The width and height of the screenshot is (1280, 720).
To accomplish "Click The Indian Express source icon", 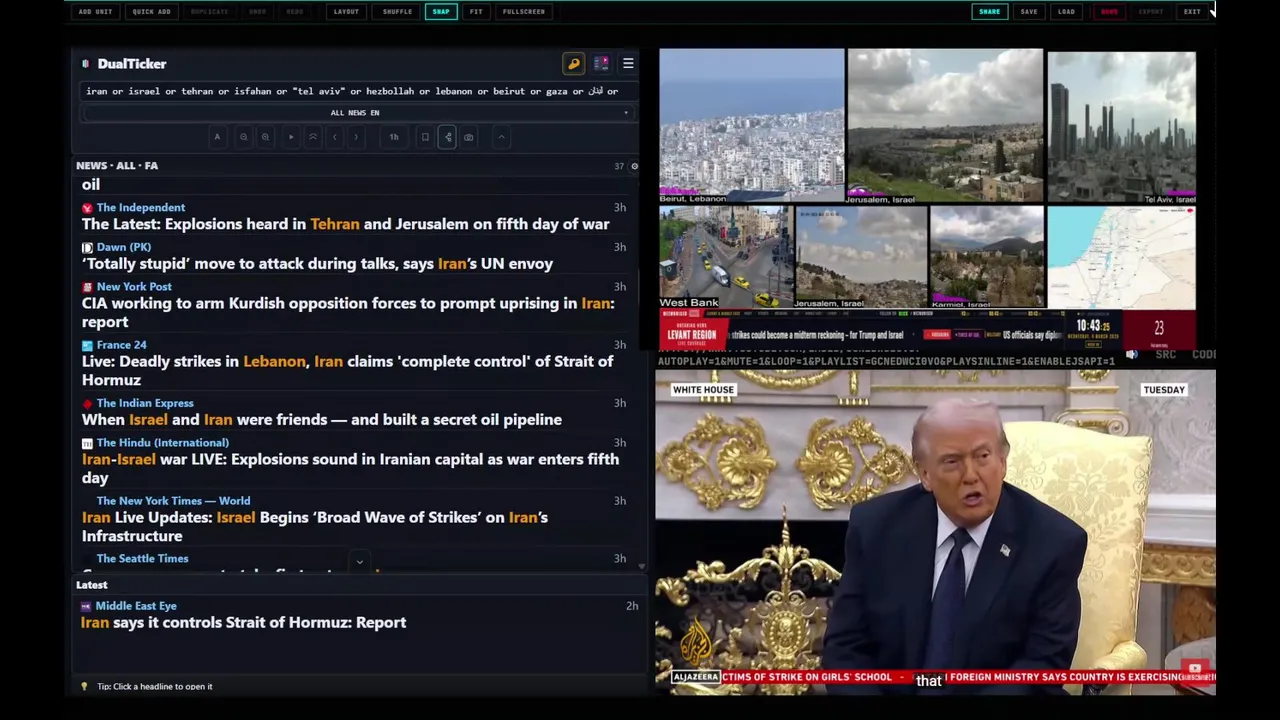I will pos(87,404).
